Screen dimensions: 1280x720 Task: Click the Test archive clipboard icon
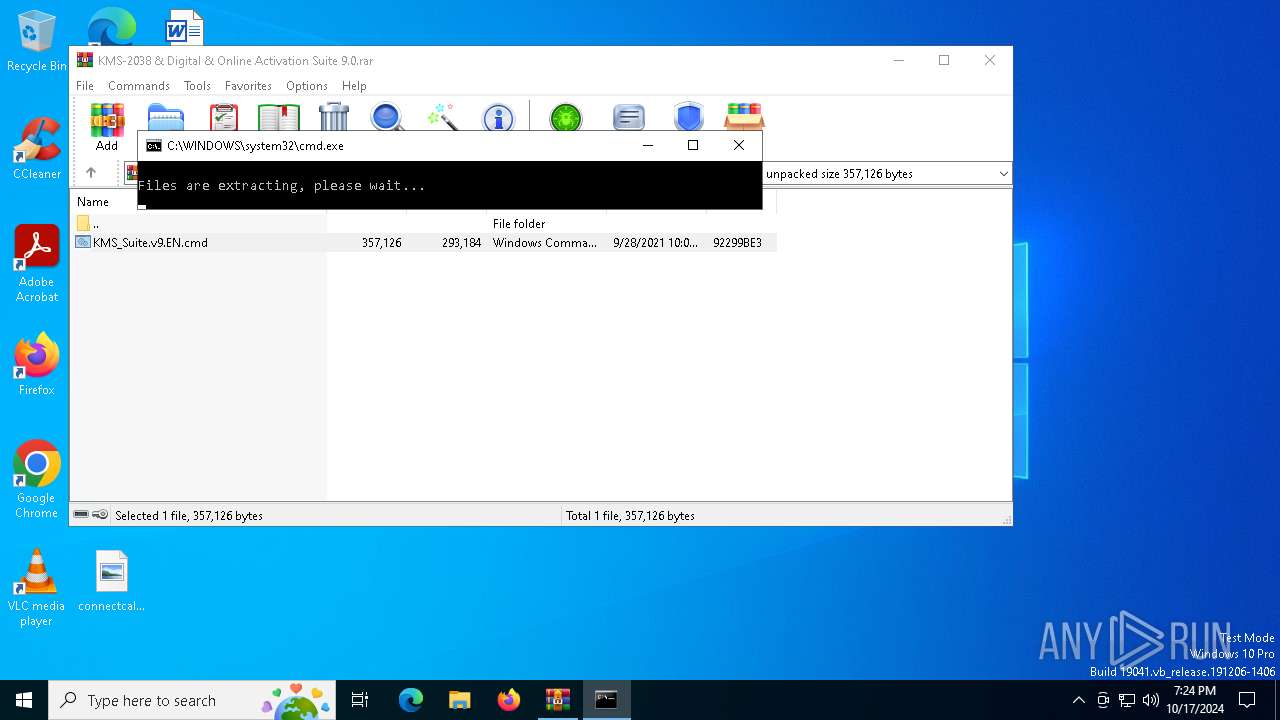[224, 117]
